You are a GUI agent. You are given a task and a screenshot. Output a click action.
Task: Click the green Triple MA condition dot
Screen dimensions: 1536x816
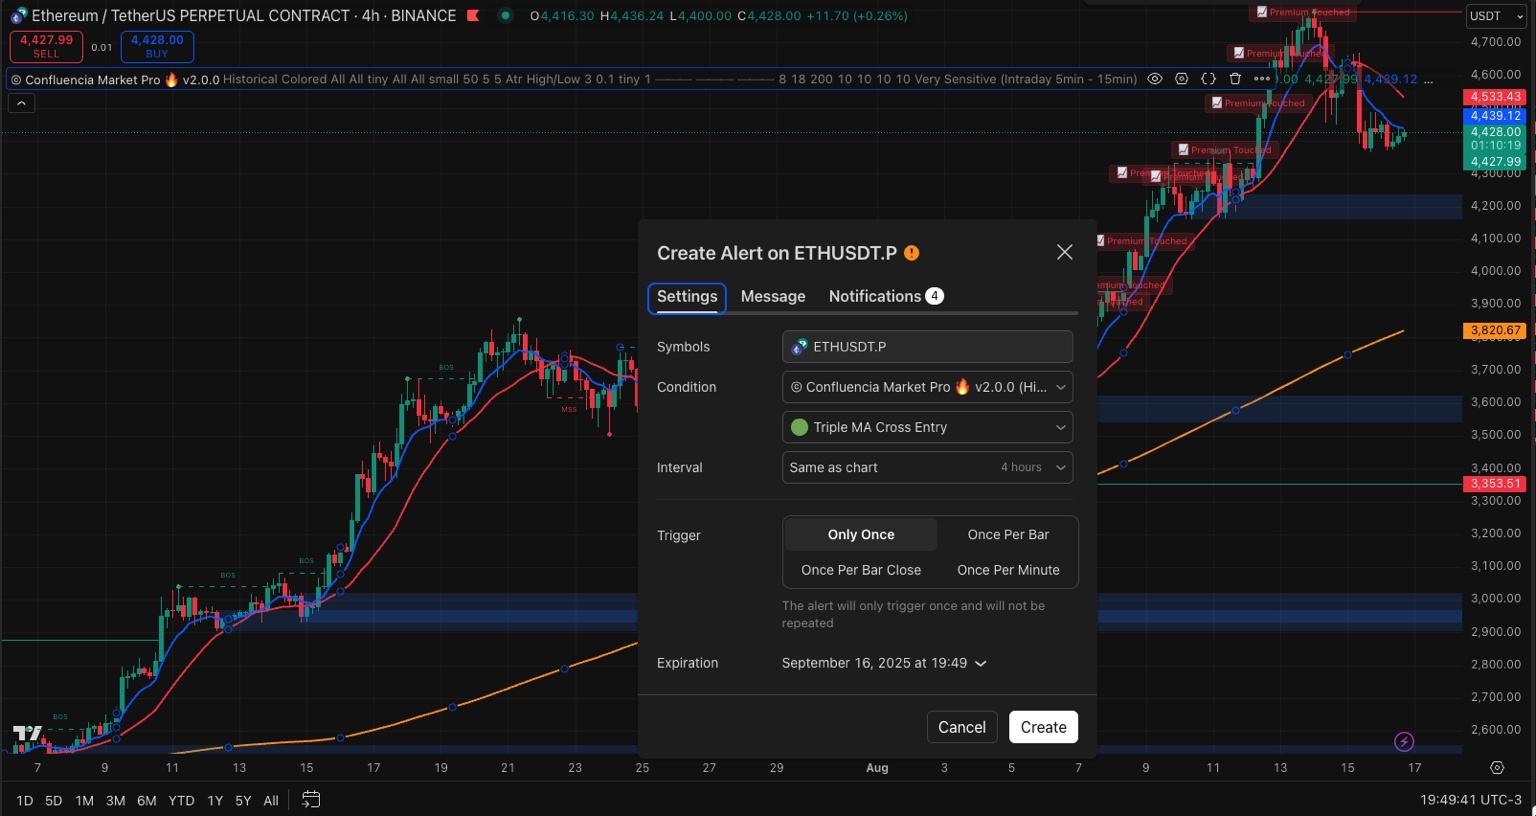(799, 427)
